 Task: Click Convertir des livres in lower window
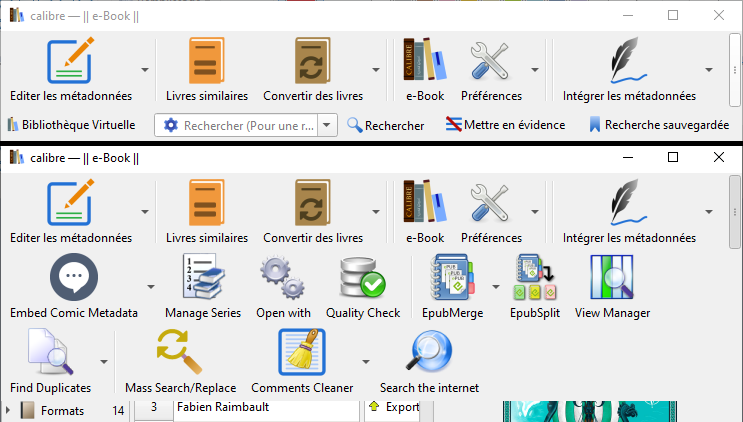313,212
